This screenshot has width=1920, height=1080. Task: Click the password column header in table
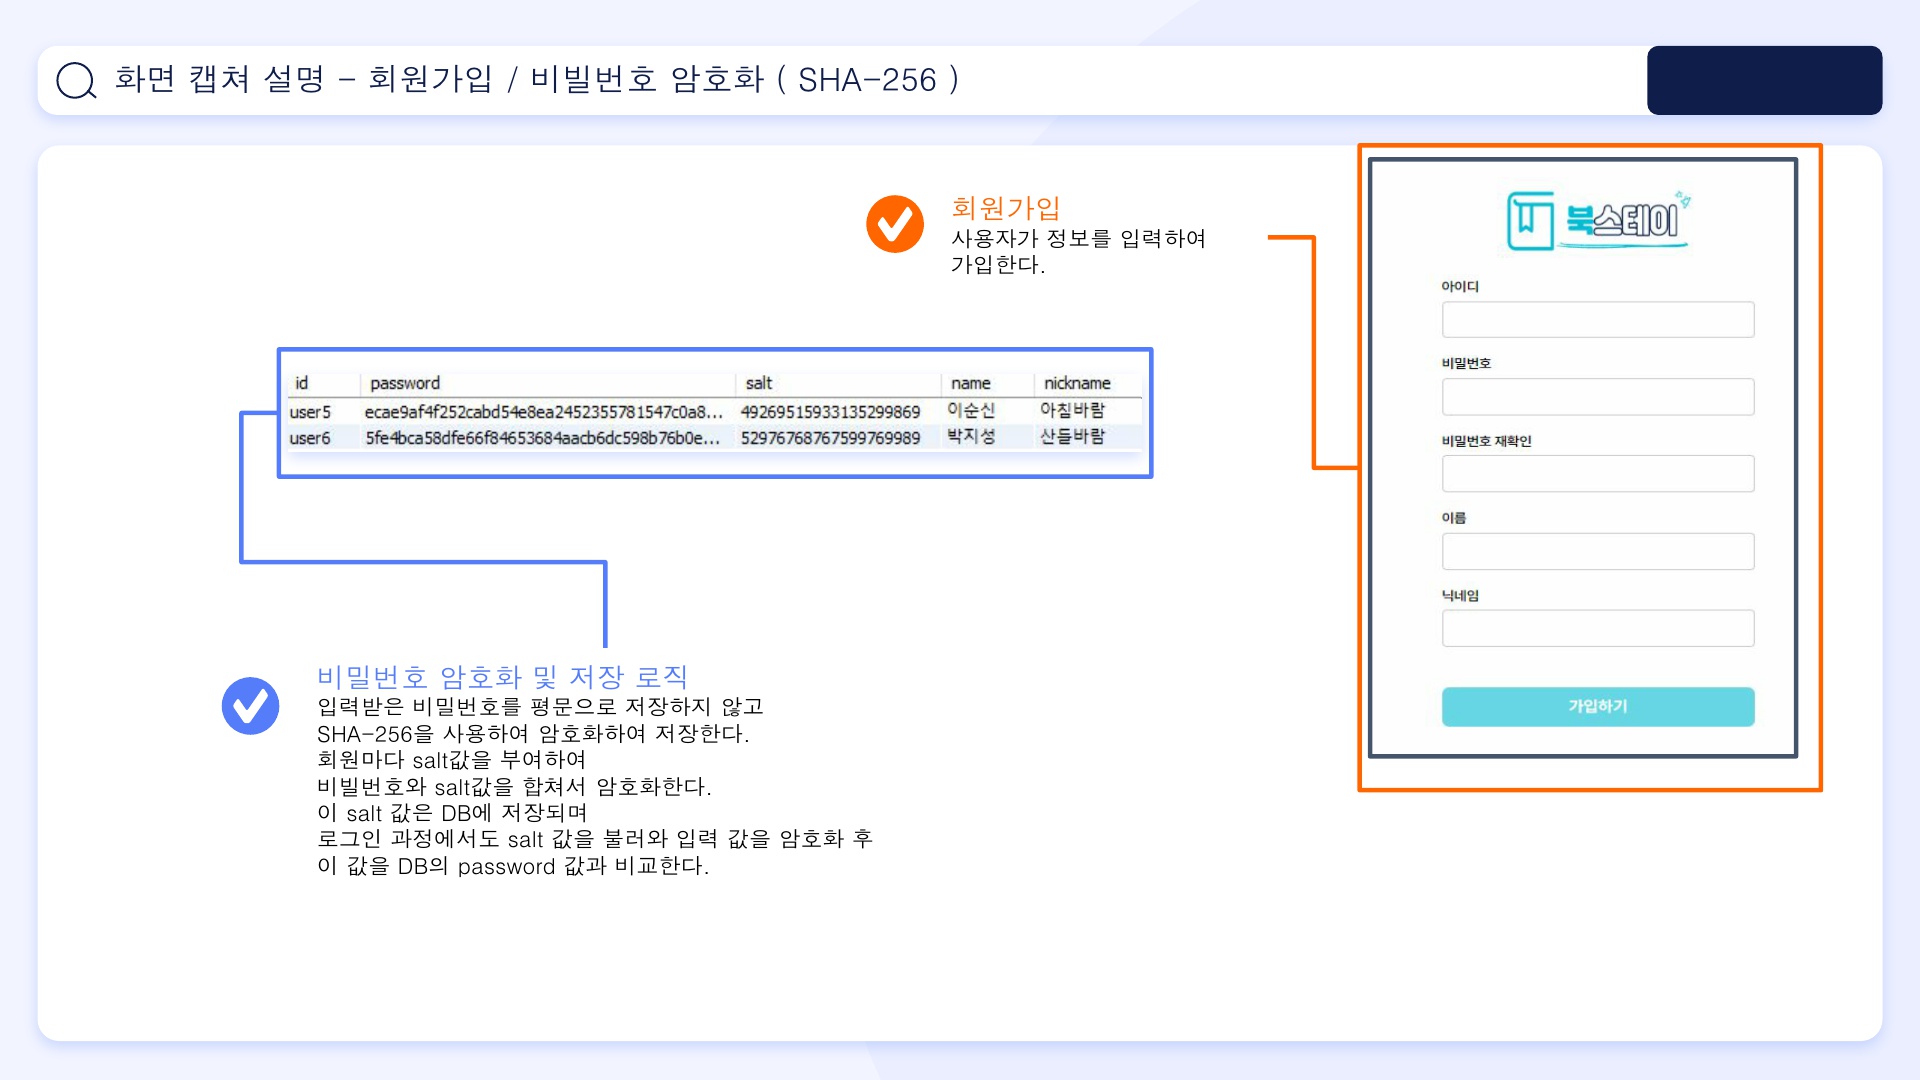(x=405, y=383)
